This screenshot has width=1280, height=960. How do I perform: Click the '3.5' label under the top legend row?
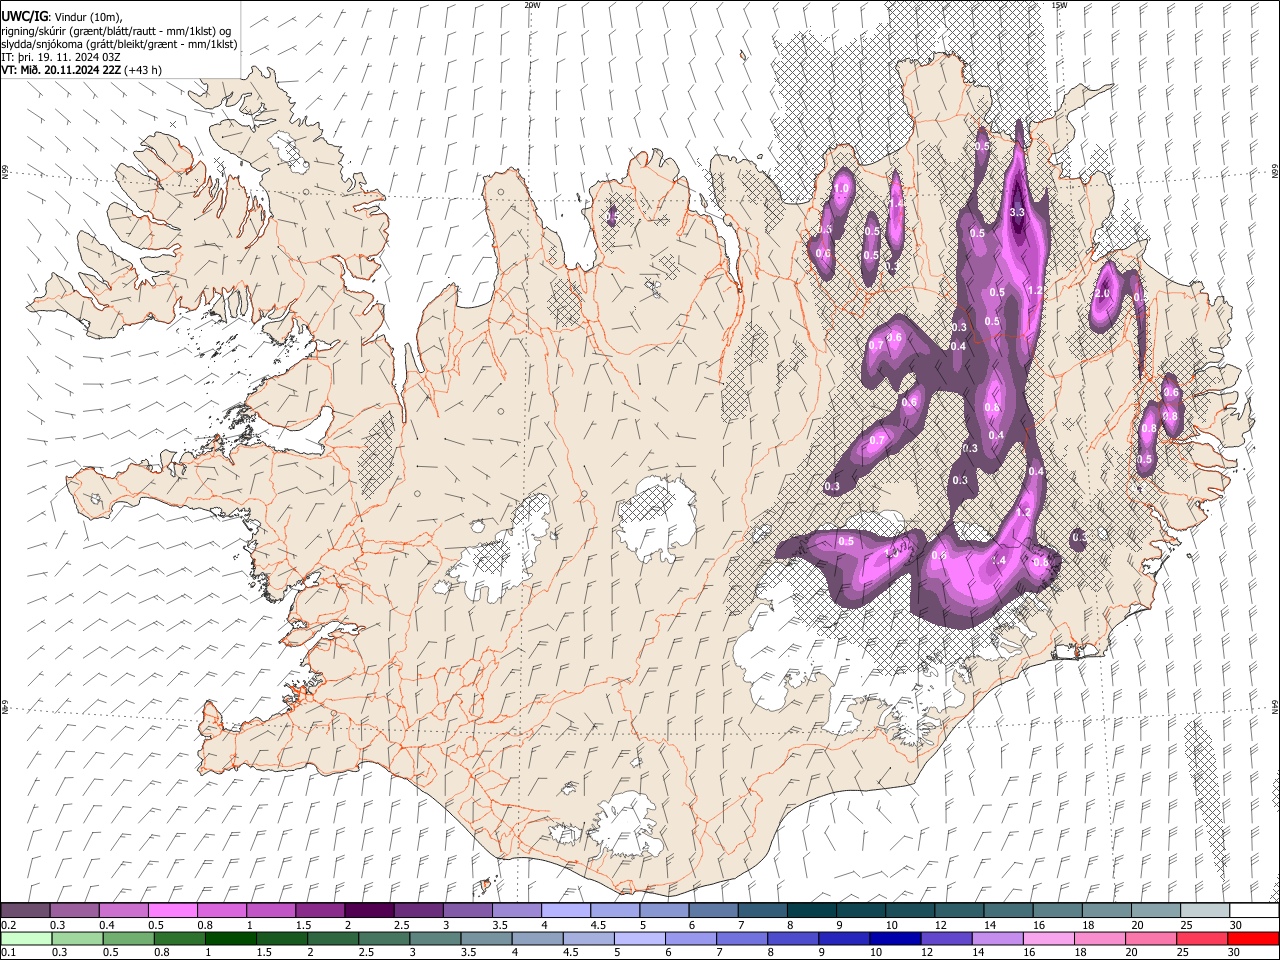[500, 925]
